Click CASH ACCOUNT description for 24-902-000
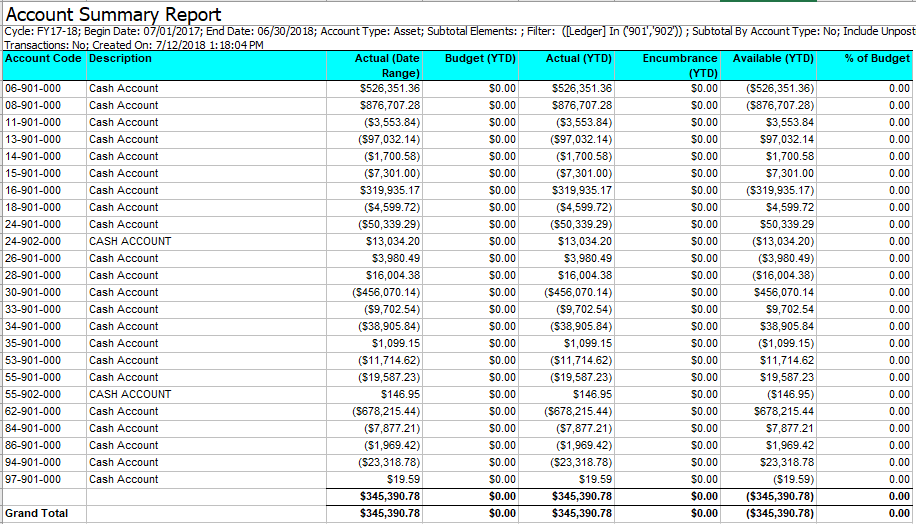 (x=130, y=241)
